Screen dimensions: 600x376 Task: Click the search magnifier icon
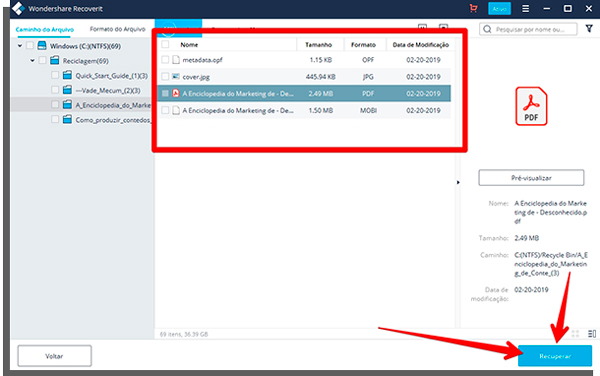487,29
